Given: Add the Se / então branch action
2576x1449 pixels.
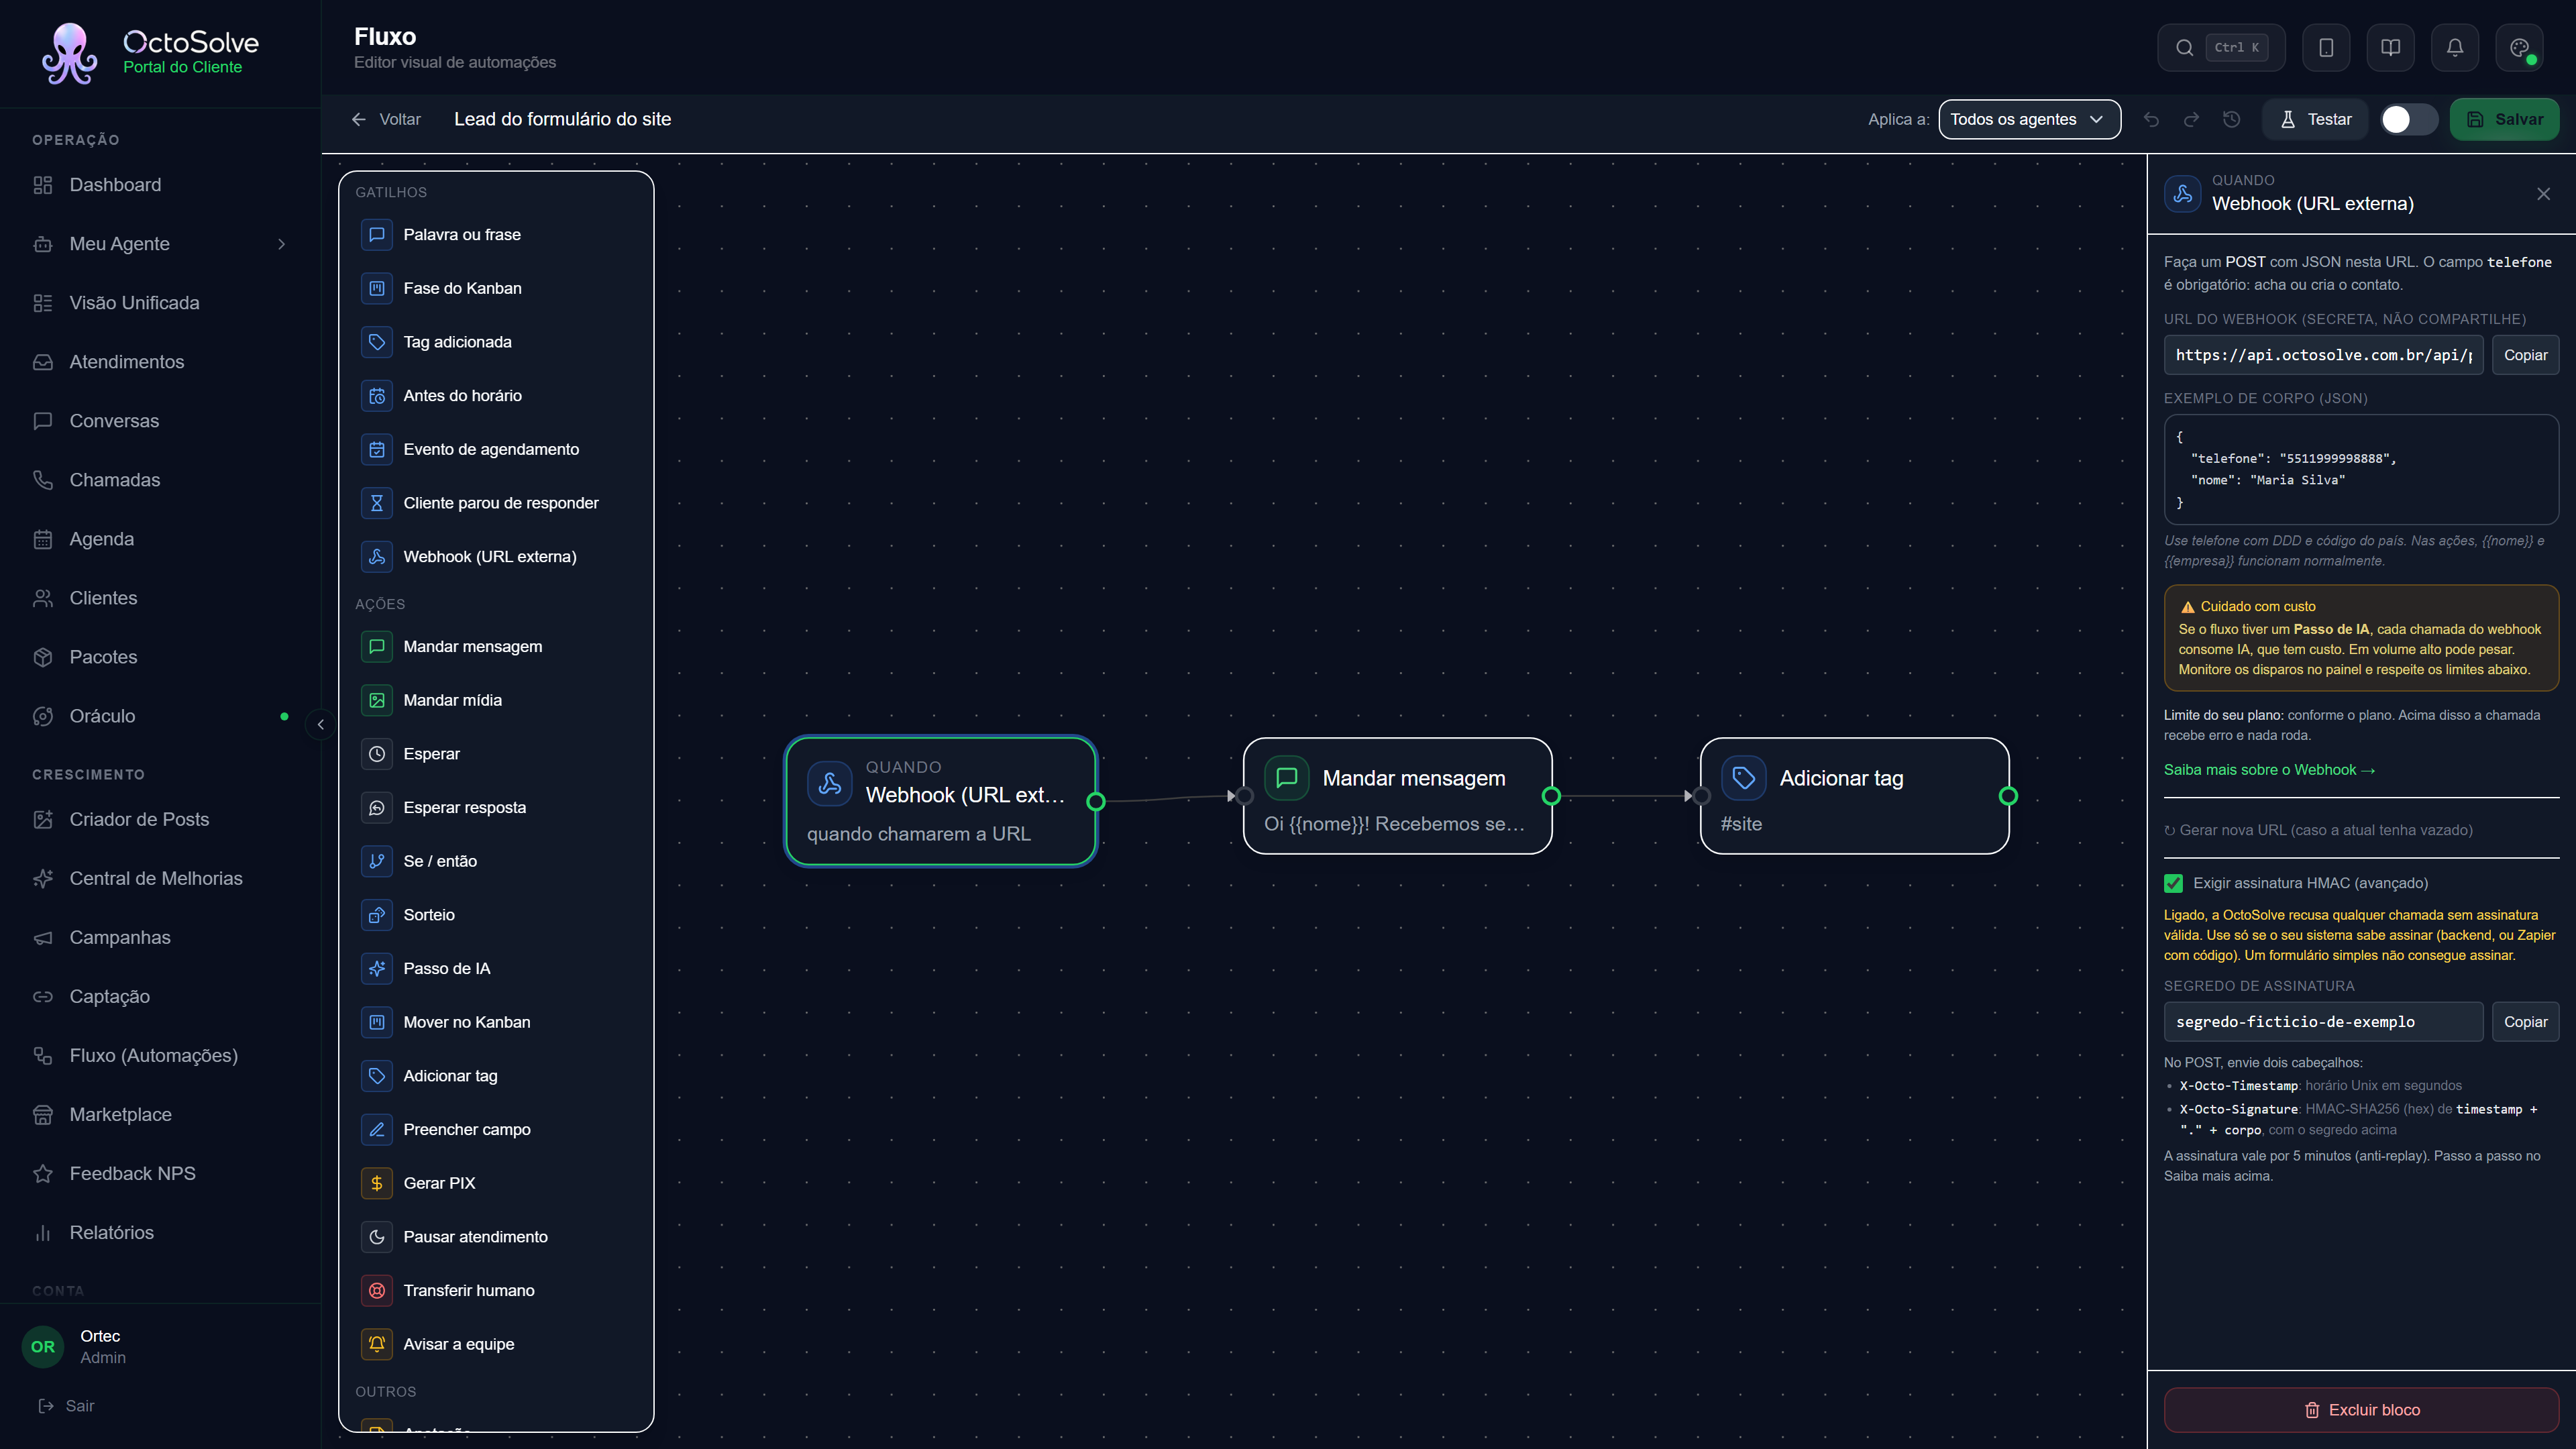Looking at the screenshot, I should pyautogui.click(x=496, y=861).
